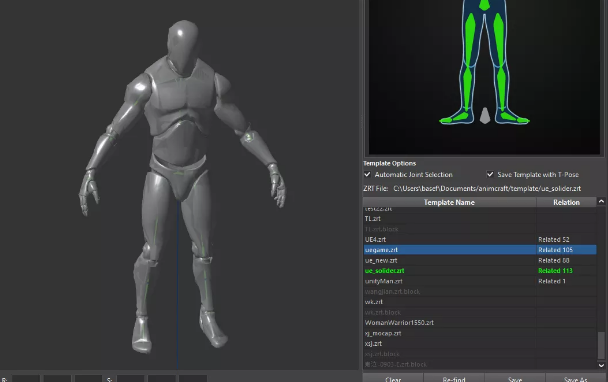This screenshot has height=382, width=608.
Task: Select the xj_mocap.zrt template
Action: click(480, 333)
